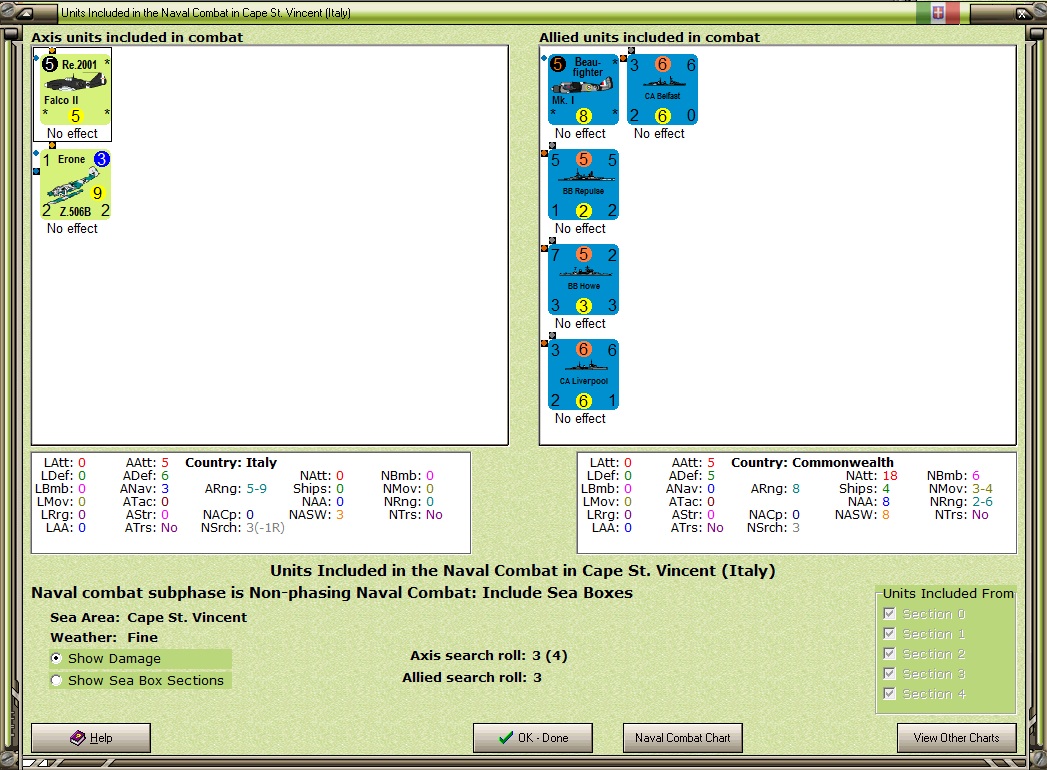Click 'No effect' under BB Howe

click(580, 323)
